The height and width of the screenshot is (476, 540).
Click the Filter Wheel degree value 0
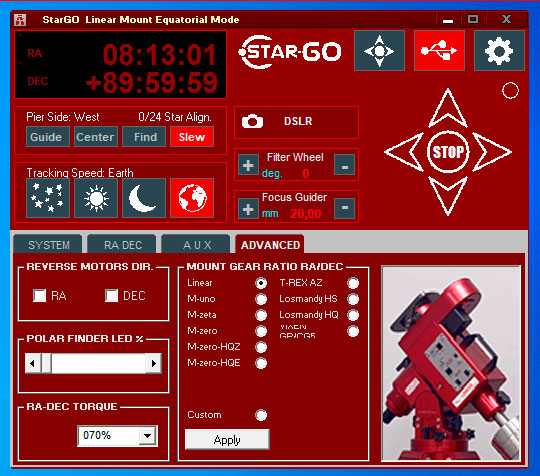306,173
